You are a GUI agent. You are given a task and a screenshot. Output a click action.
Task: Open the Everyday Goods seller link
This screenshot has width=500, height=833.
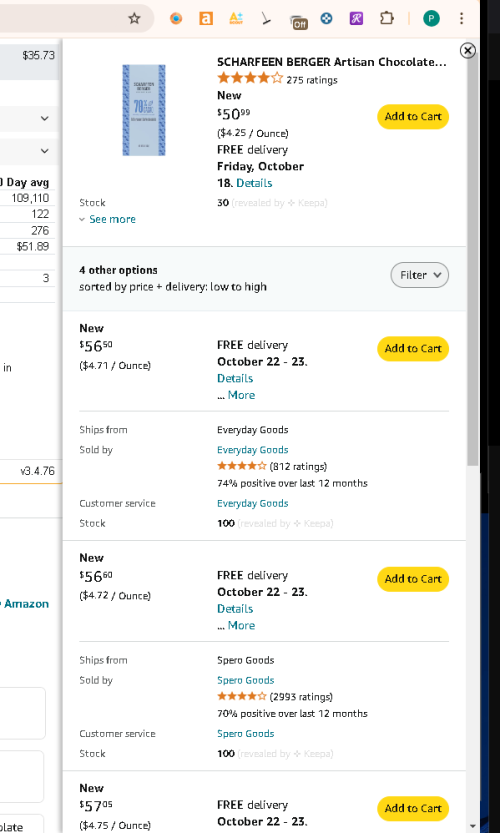(252, 450)
